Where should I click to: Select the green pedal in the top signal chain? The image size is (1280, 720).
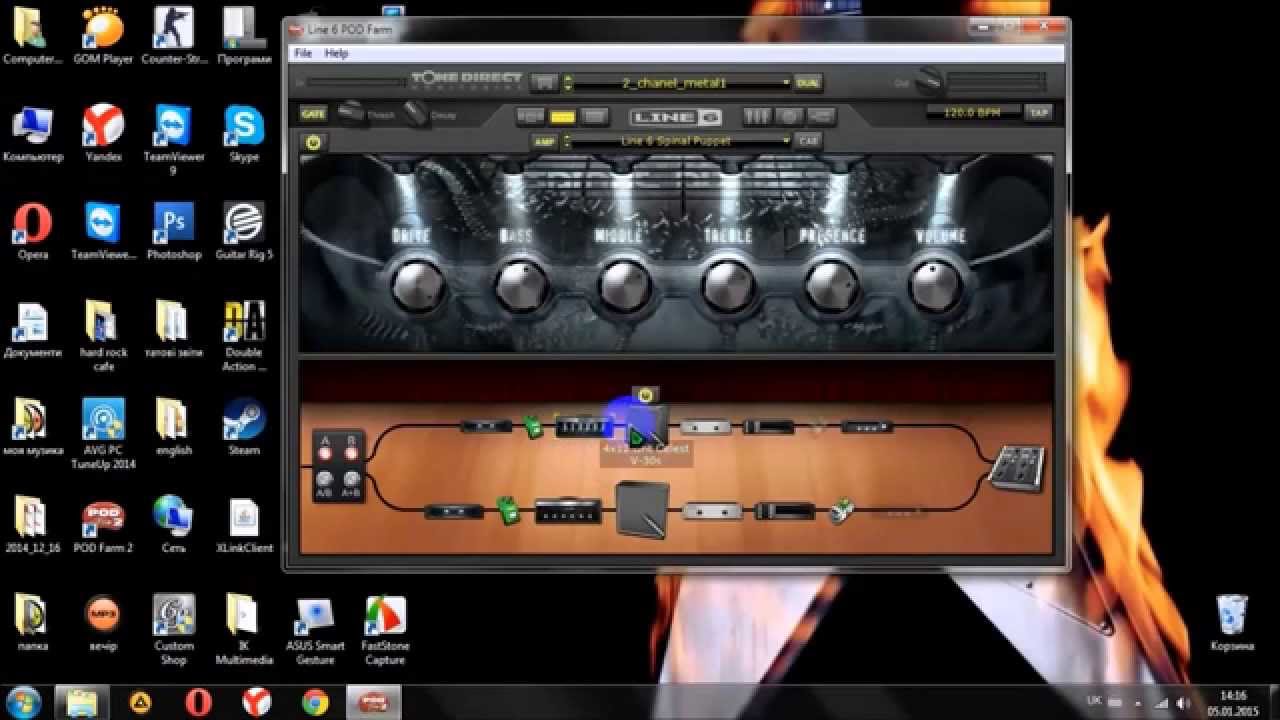coord(533,427)
